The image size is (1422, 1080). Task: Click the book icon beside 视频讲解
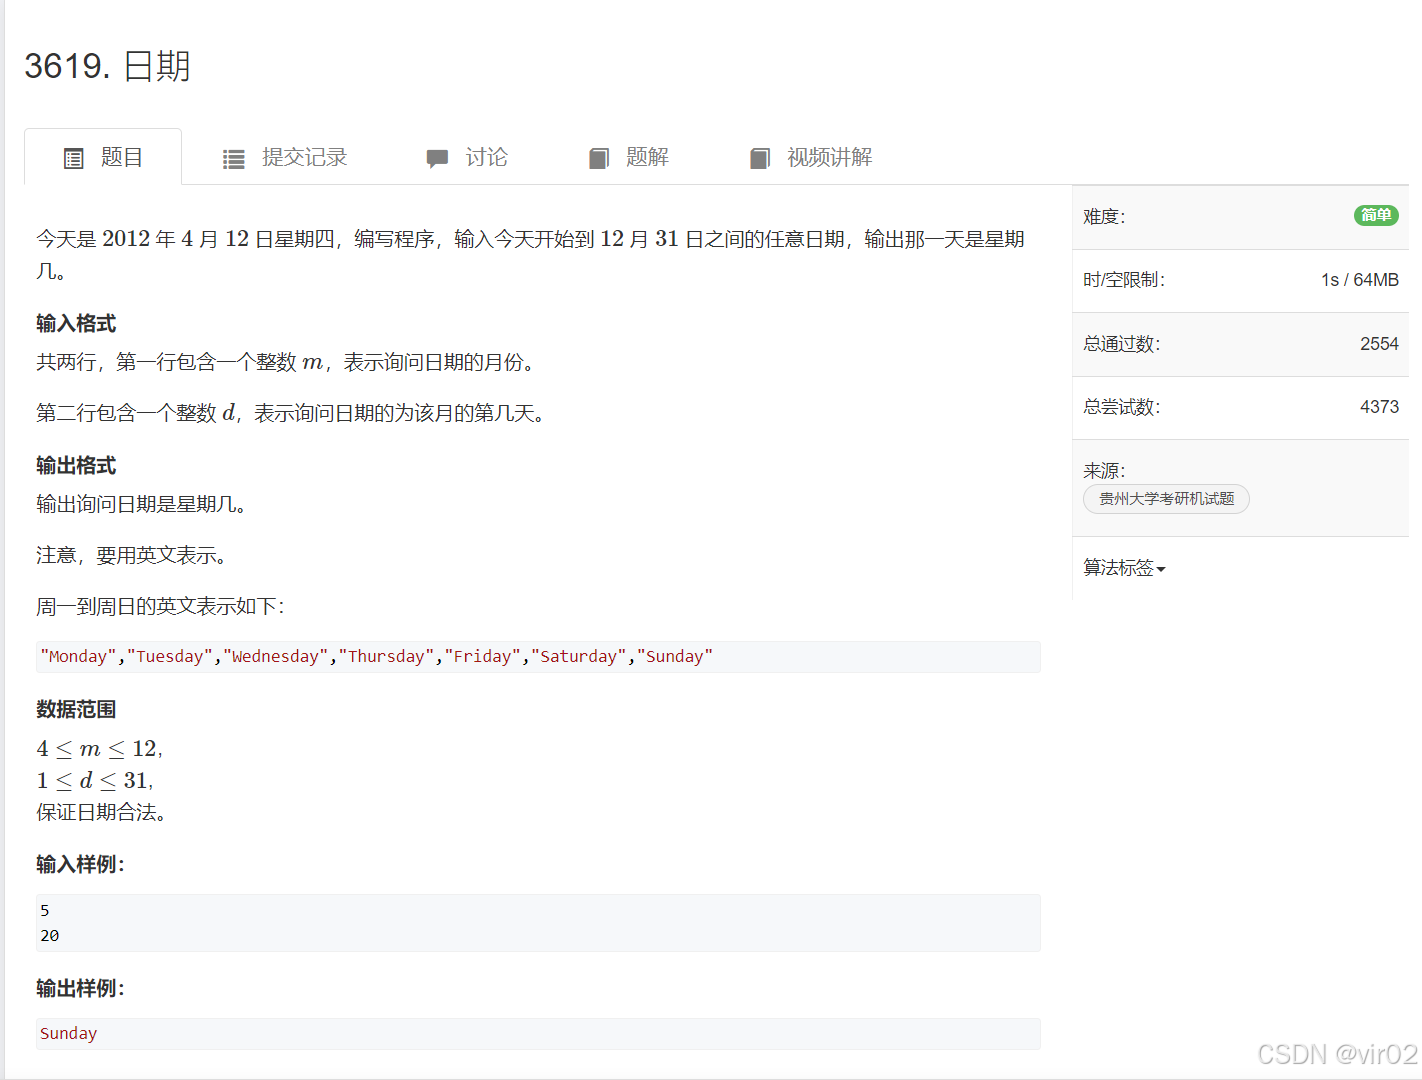click(759, 157)
